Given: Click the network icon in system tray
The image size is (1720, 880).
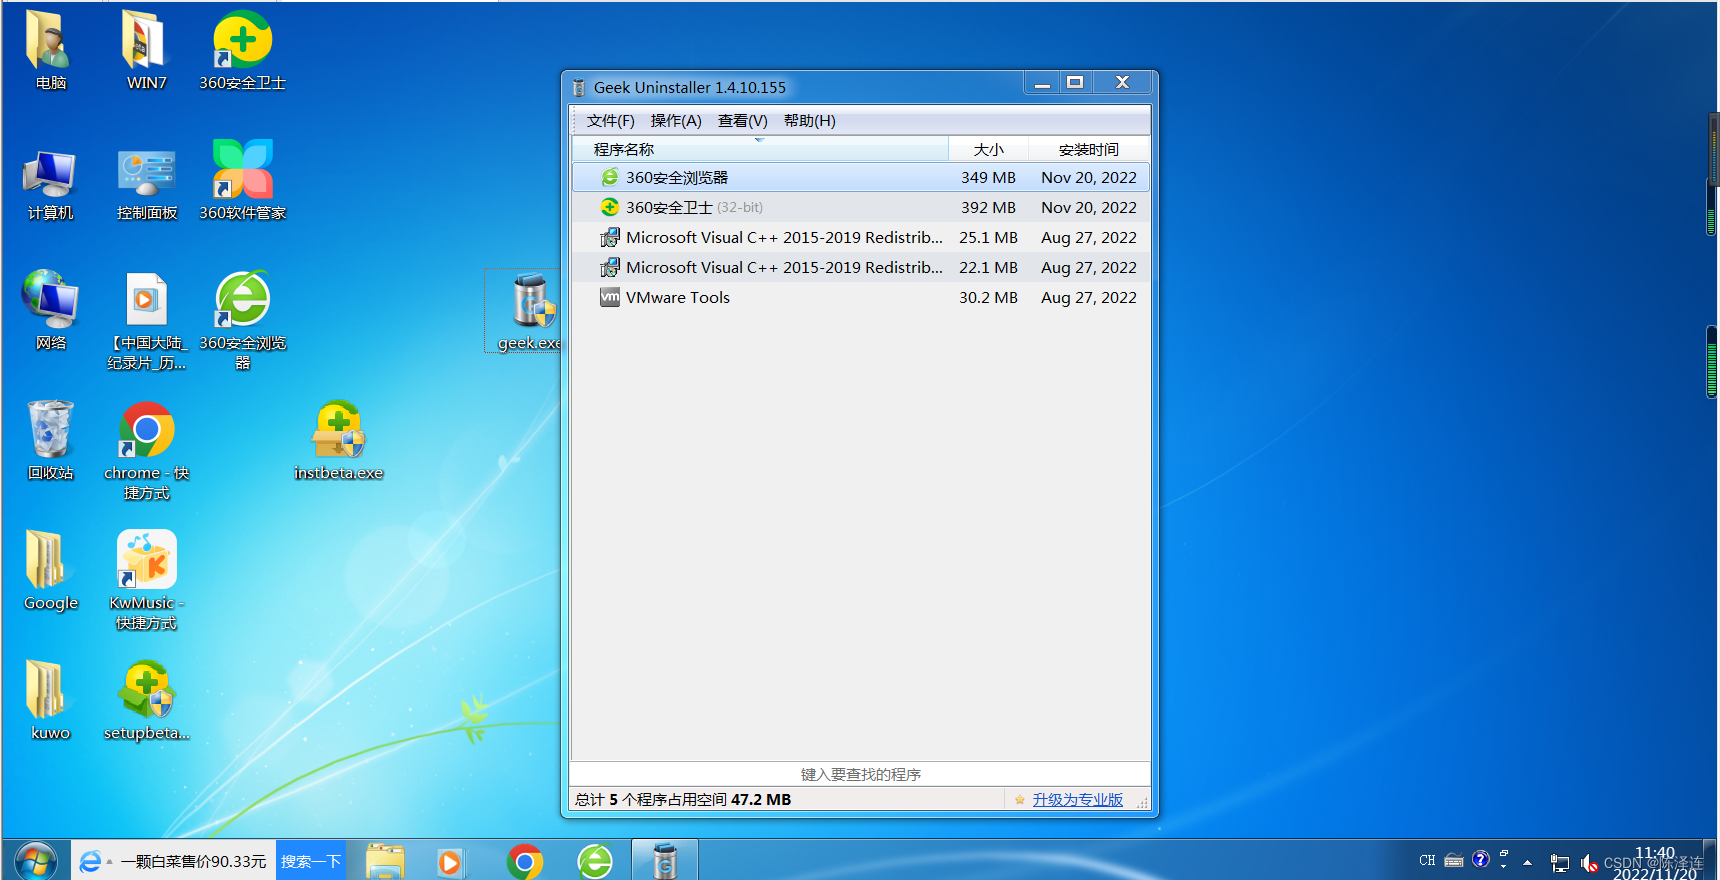Looking at the screenshot, I should [1560, 863].
